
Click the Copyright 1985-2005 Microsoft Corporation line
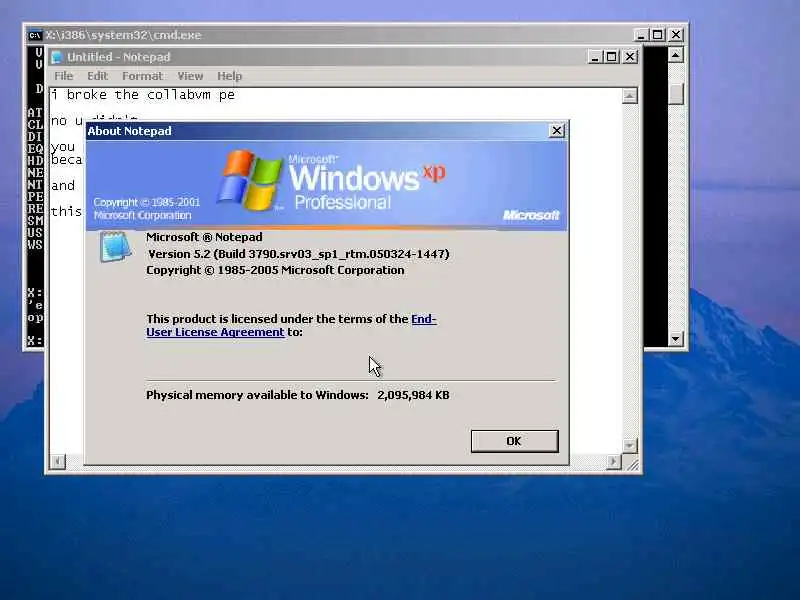pyautogui.click(x=275, y=270)
